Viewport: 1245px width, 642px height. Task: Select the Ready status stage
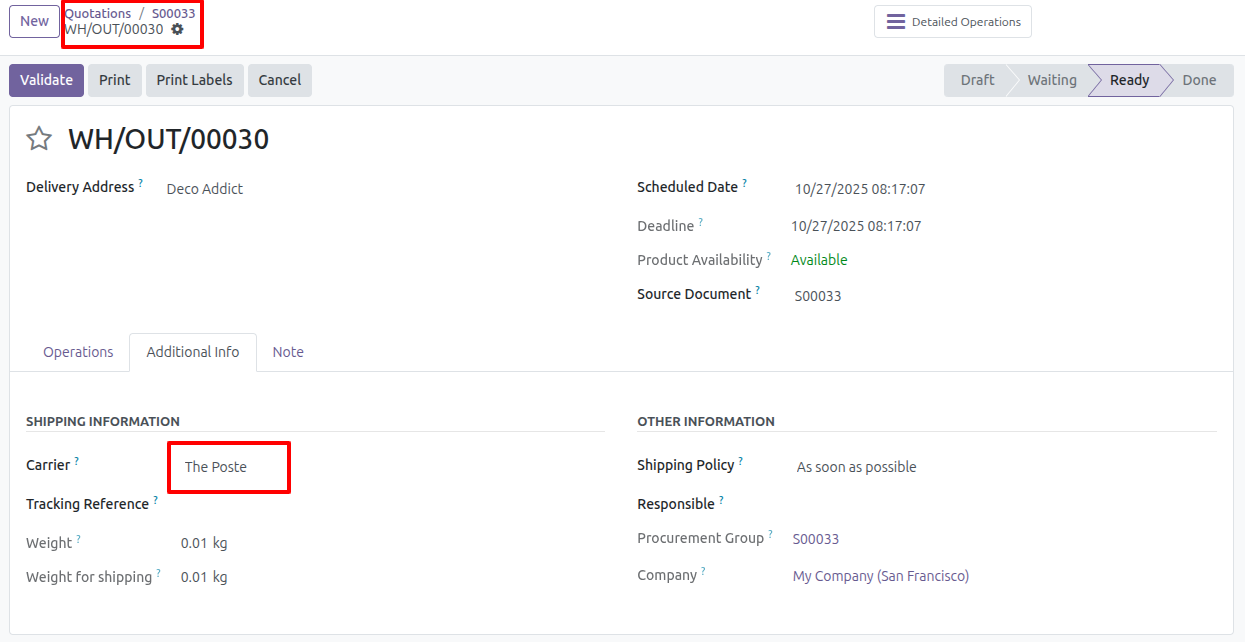click(1129, 80)
